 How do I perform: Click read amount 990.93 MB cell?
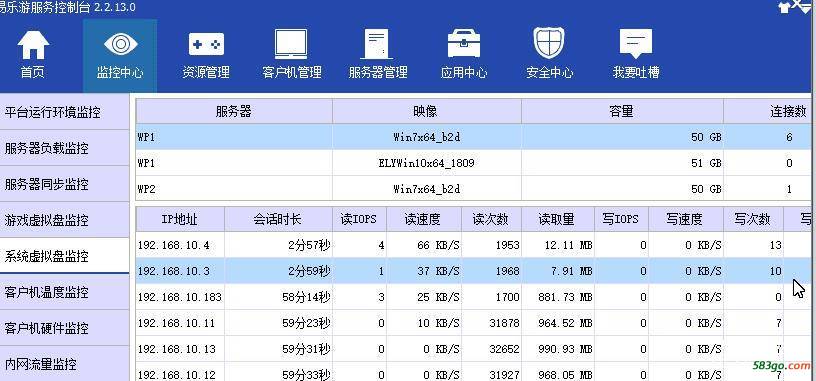(x=557, y=349)
